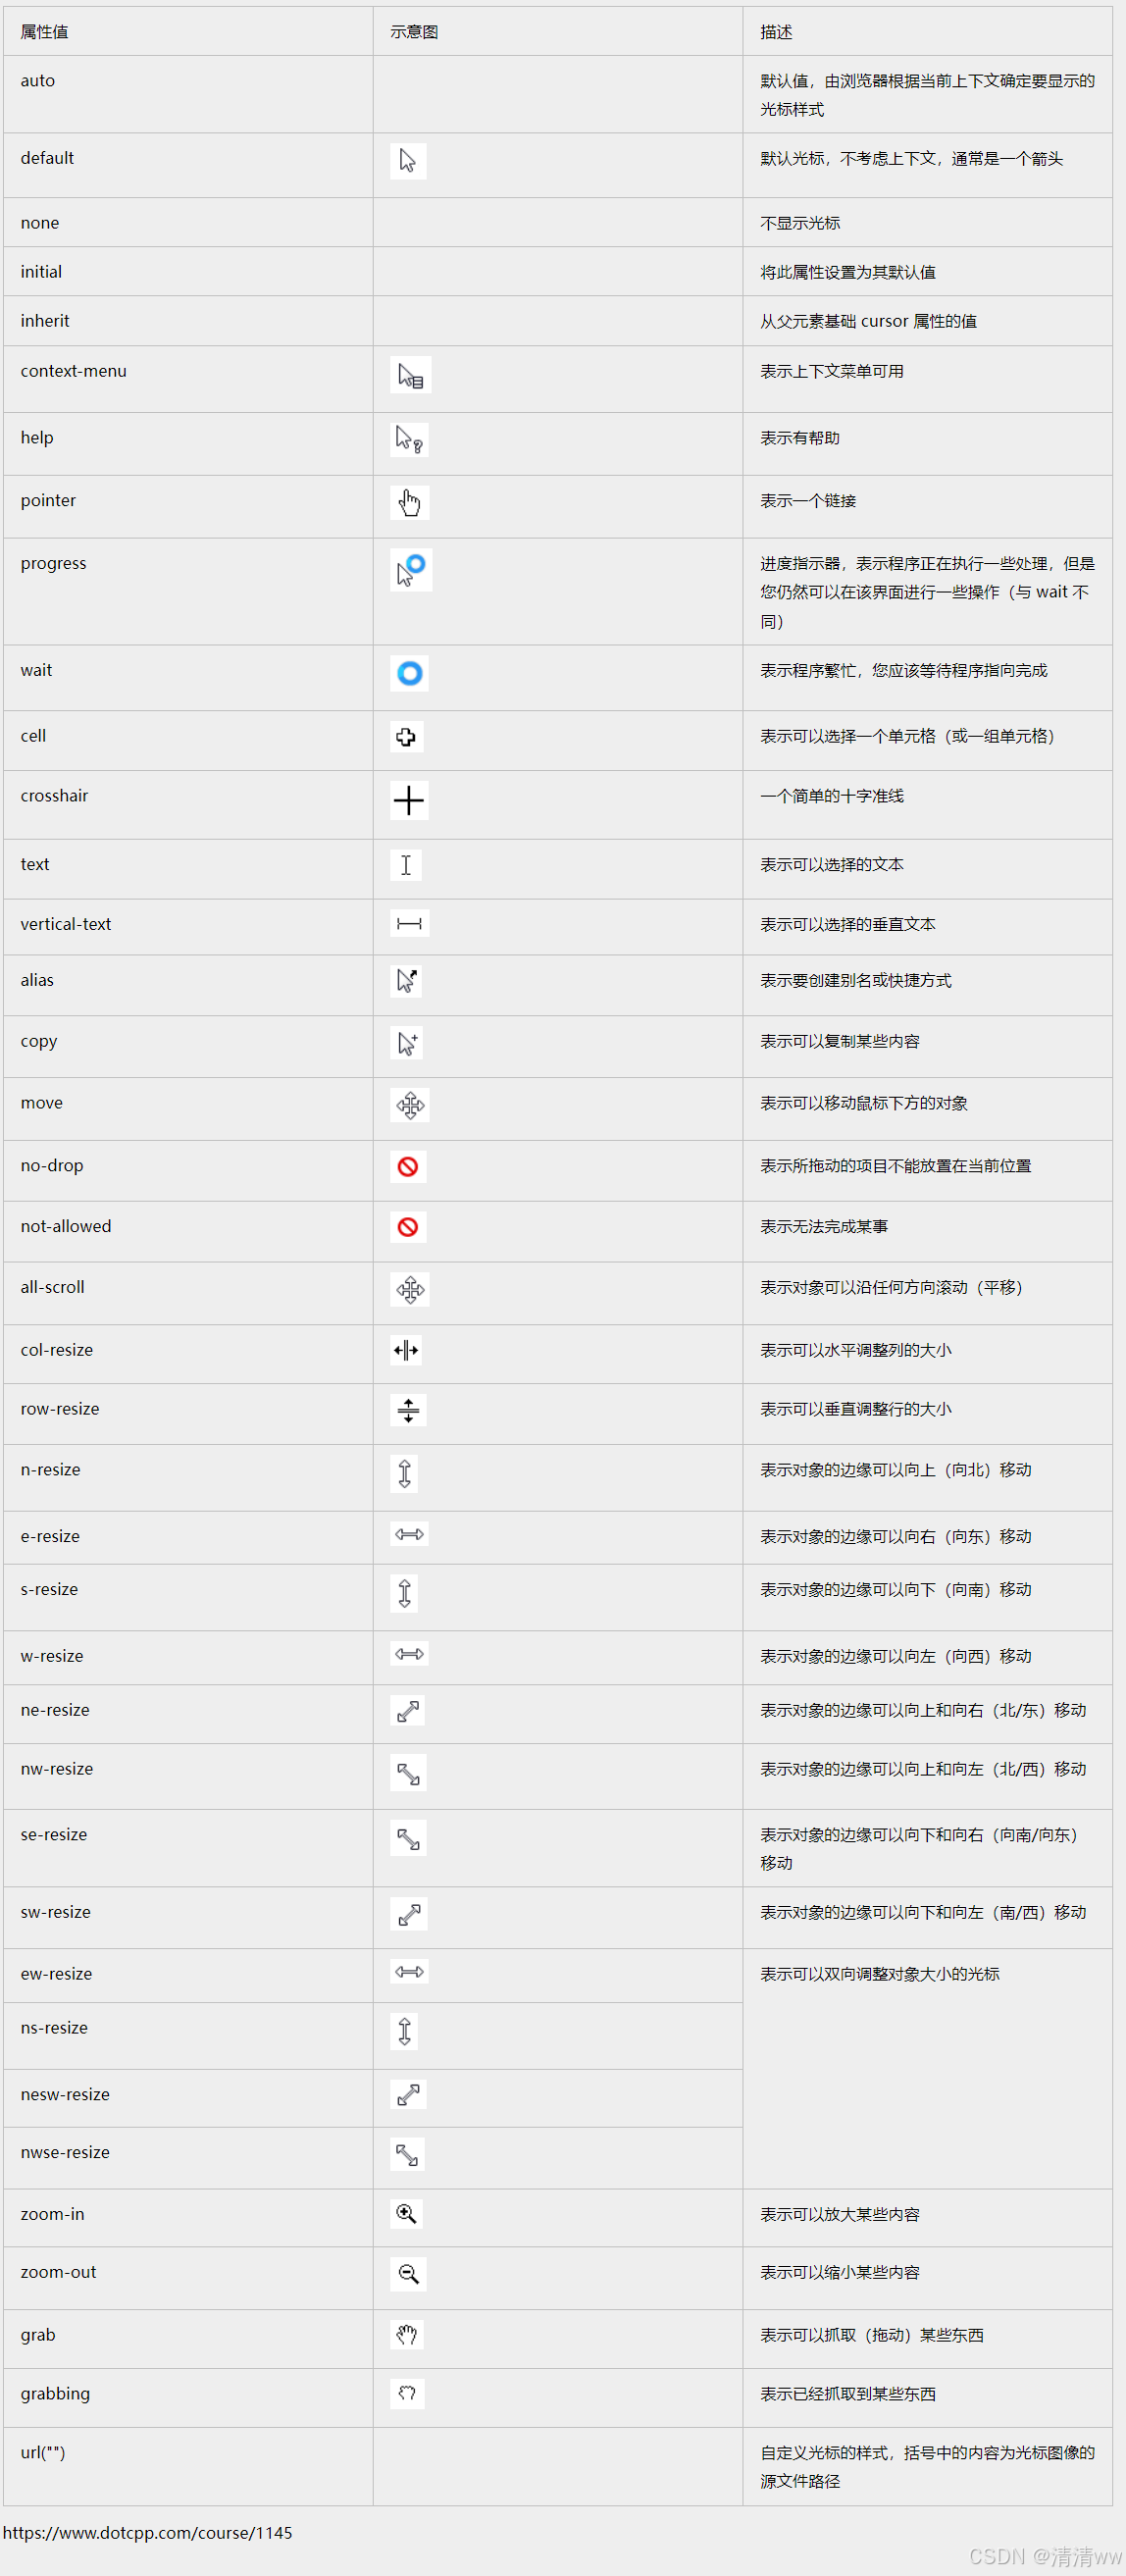The height and width of the screenshot is (2576, 1126).
Task: Click the auto property value cell
Action: pos(188,94)
